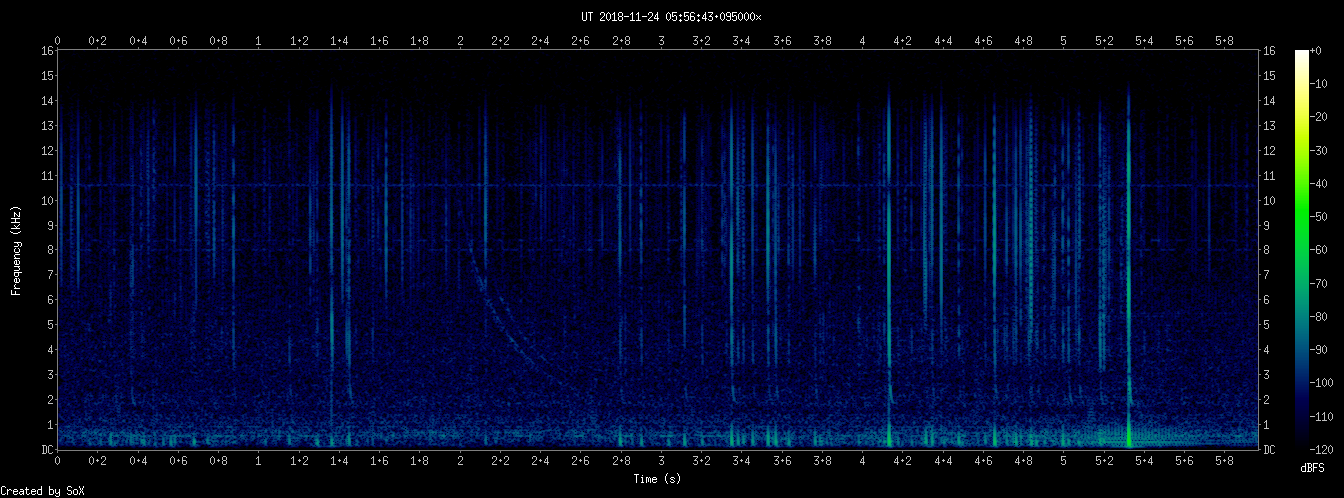Screen dimensions: 1344x498
Task: Click '5' on the bottom time axis
Action: (1063, 461)
